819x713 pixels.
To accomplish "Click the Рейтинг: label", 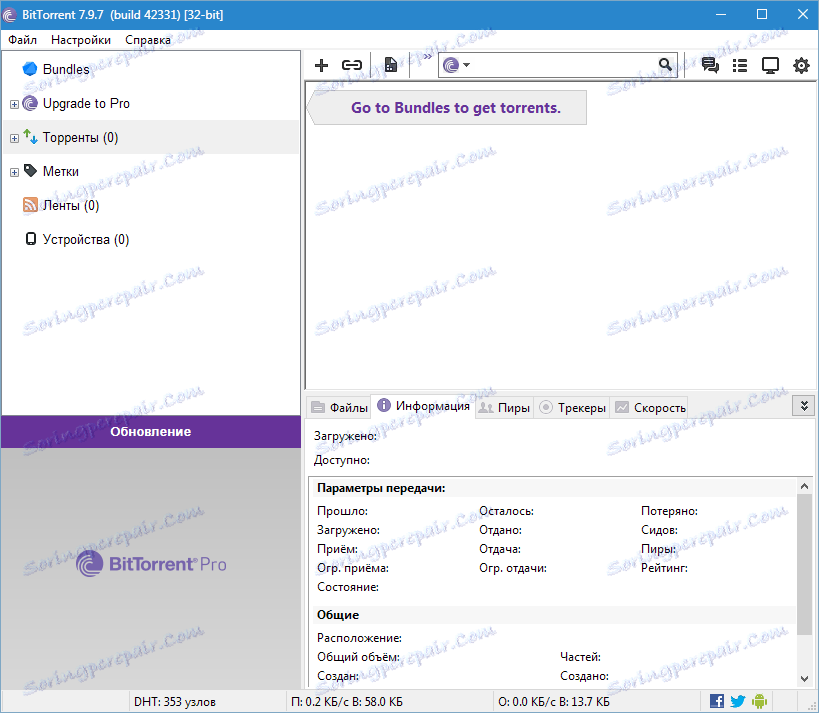I will (x=664, y=568).
